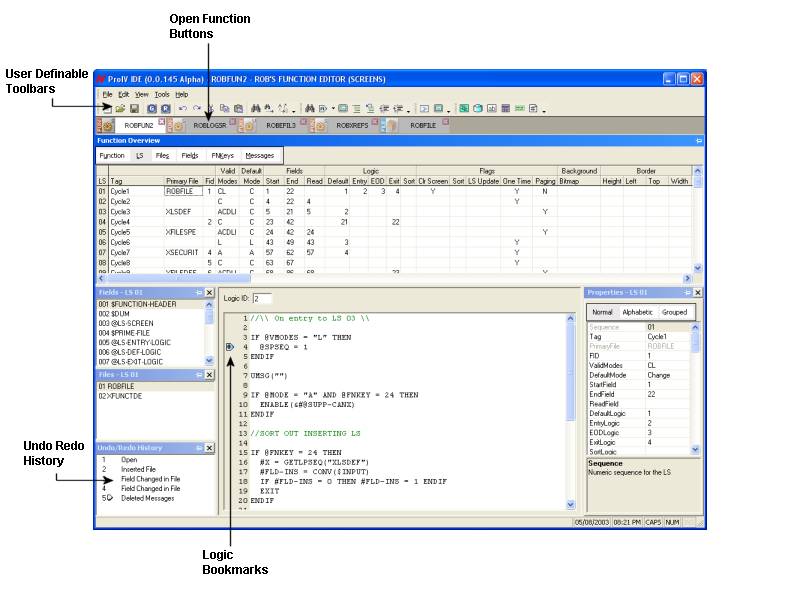Click the logic code editor's vertical scrollbar
800x600 pixels.
(570, 411)
